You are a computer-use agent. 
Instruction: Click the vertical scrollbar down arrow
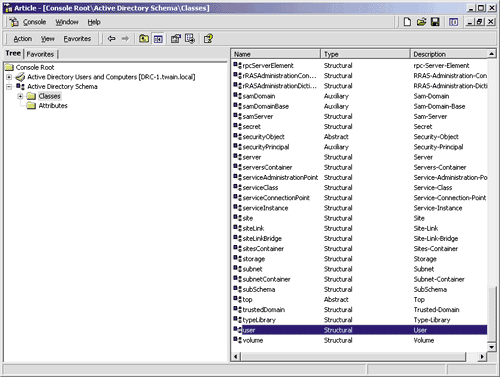(492, 347)
